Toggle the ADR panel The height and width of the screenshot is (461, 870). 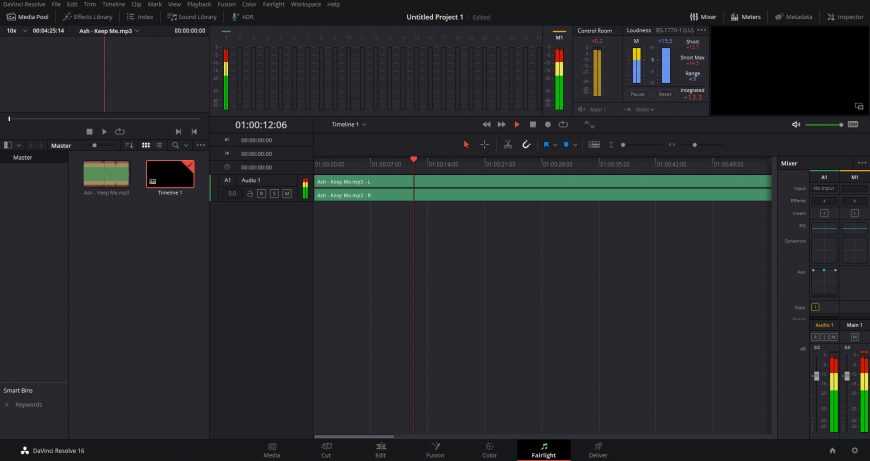click(x=242, y=17)
